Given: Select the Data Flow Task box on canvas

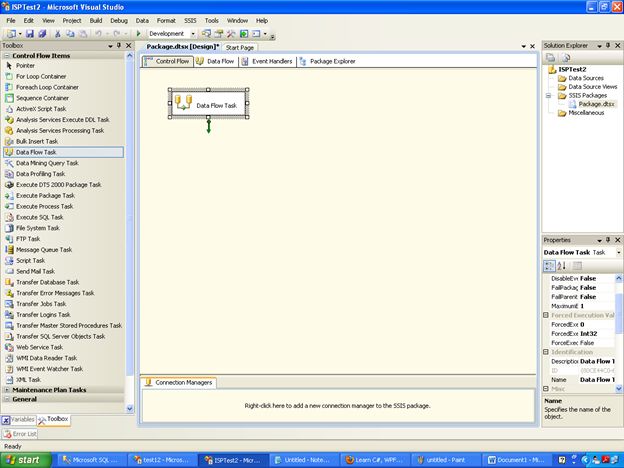Looking at the screenshot, I should [x=209, y=104].
